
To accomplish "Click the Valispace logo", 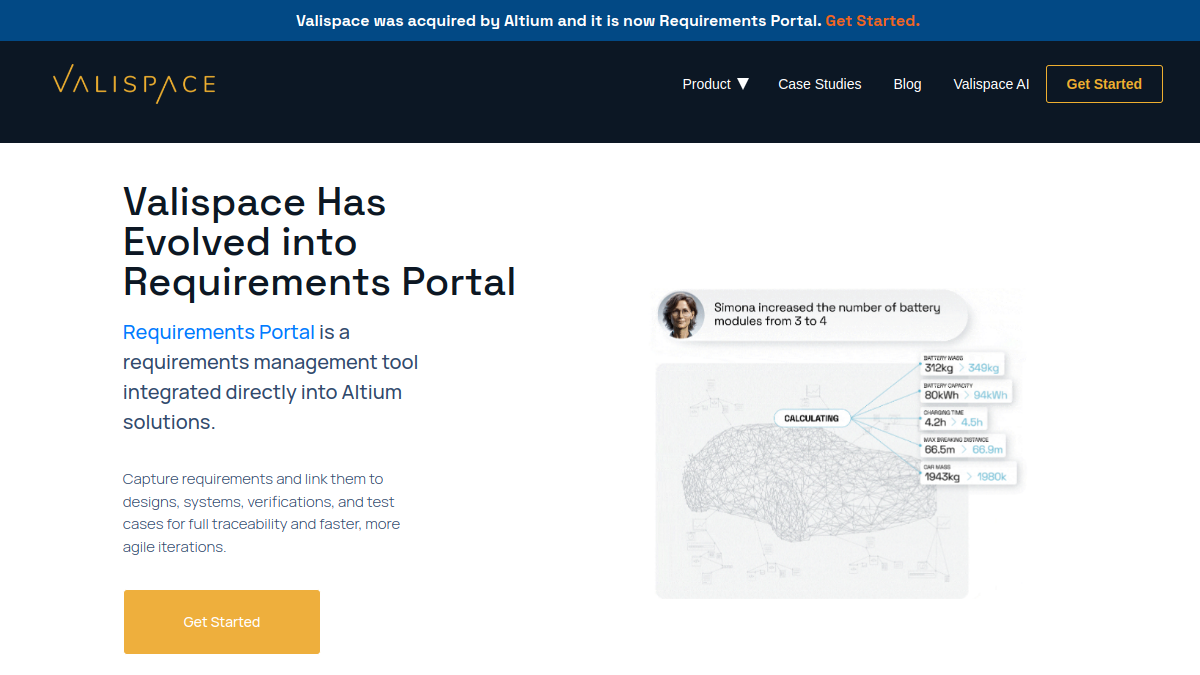I will coord(134,84).
